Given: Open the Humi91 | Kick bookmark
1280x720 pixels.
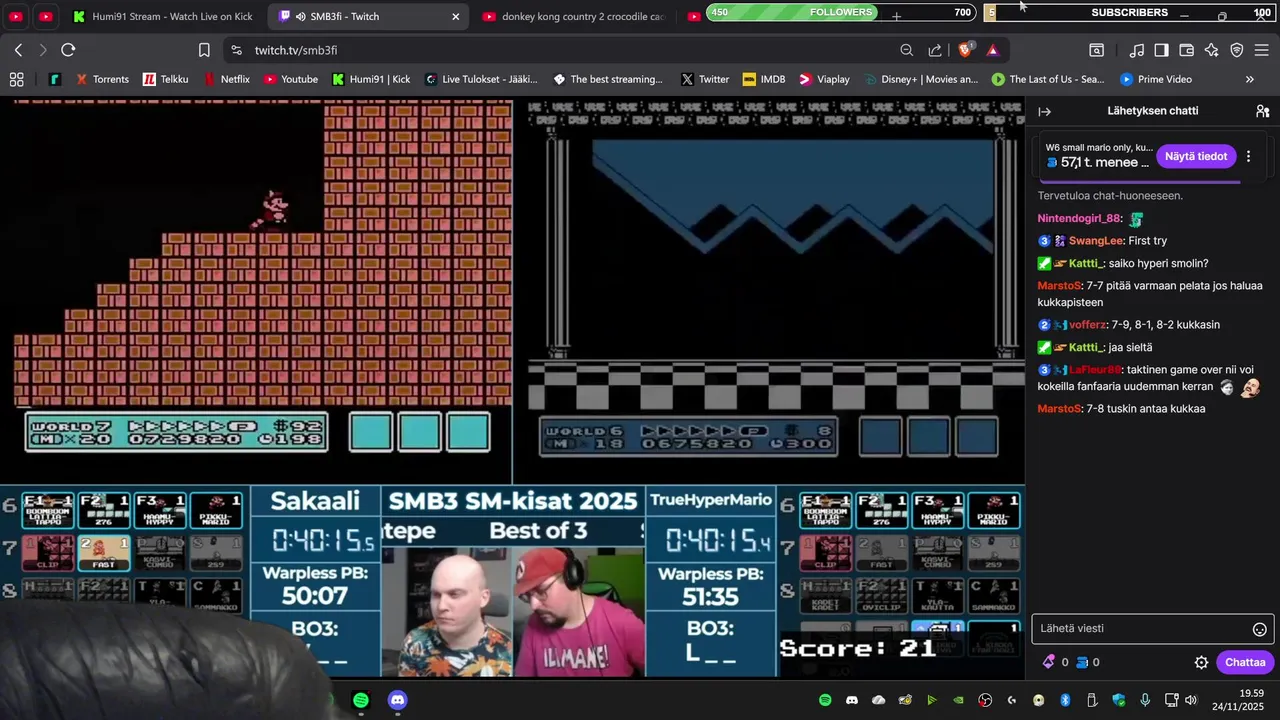Looking at the screenshot, I should (x=371, y=79).
